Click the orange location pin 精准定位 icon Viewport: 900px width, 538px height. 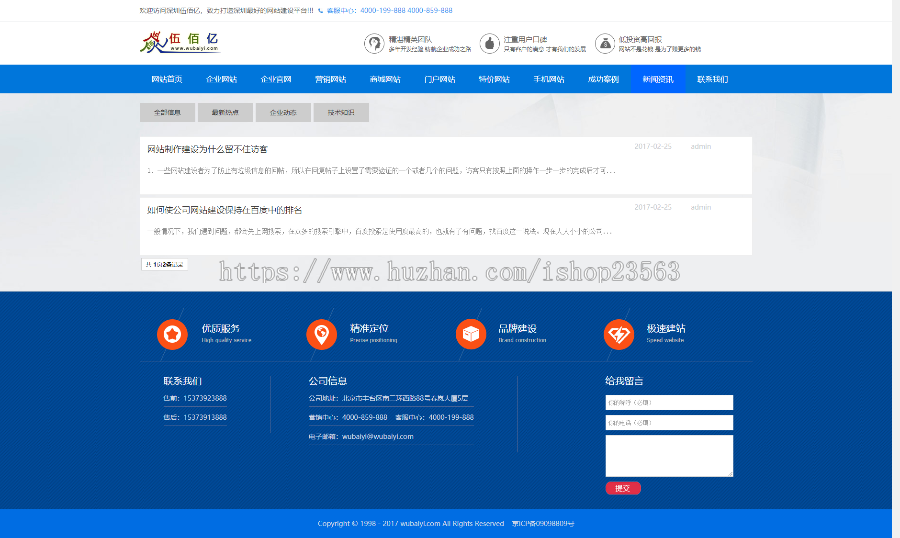tap(321, 334)
